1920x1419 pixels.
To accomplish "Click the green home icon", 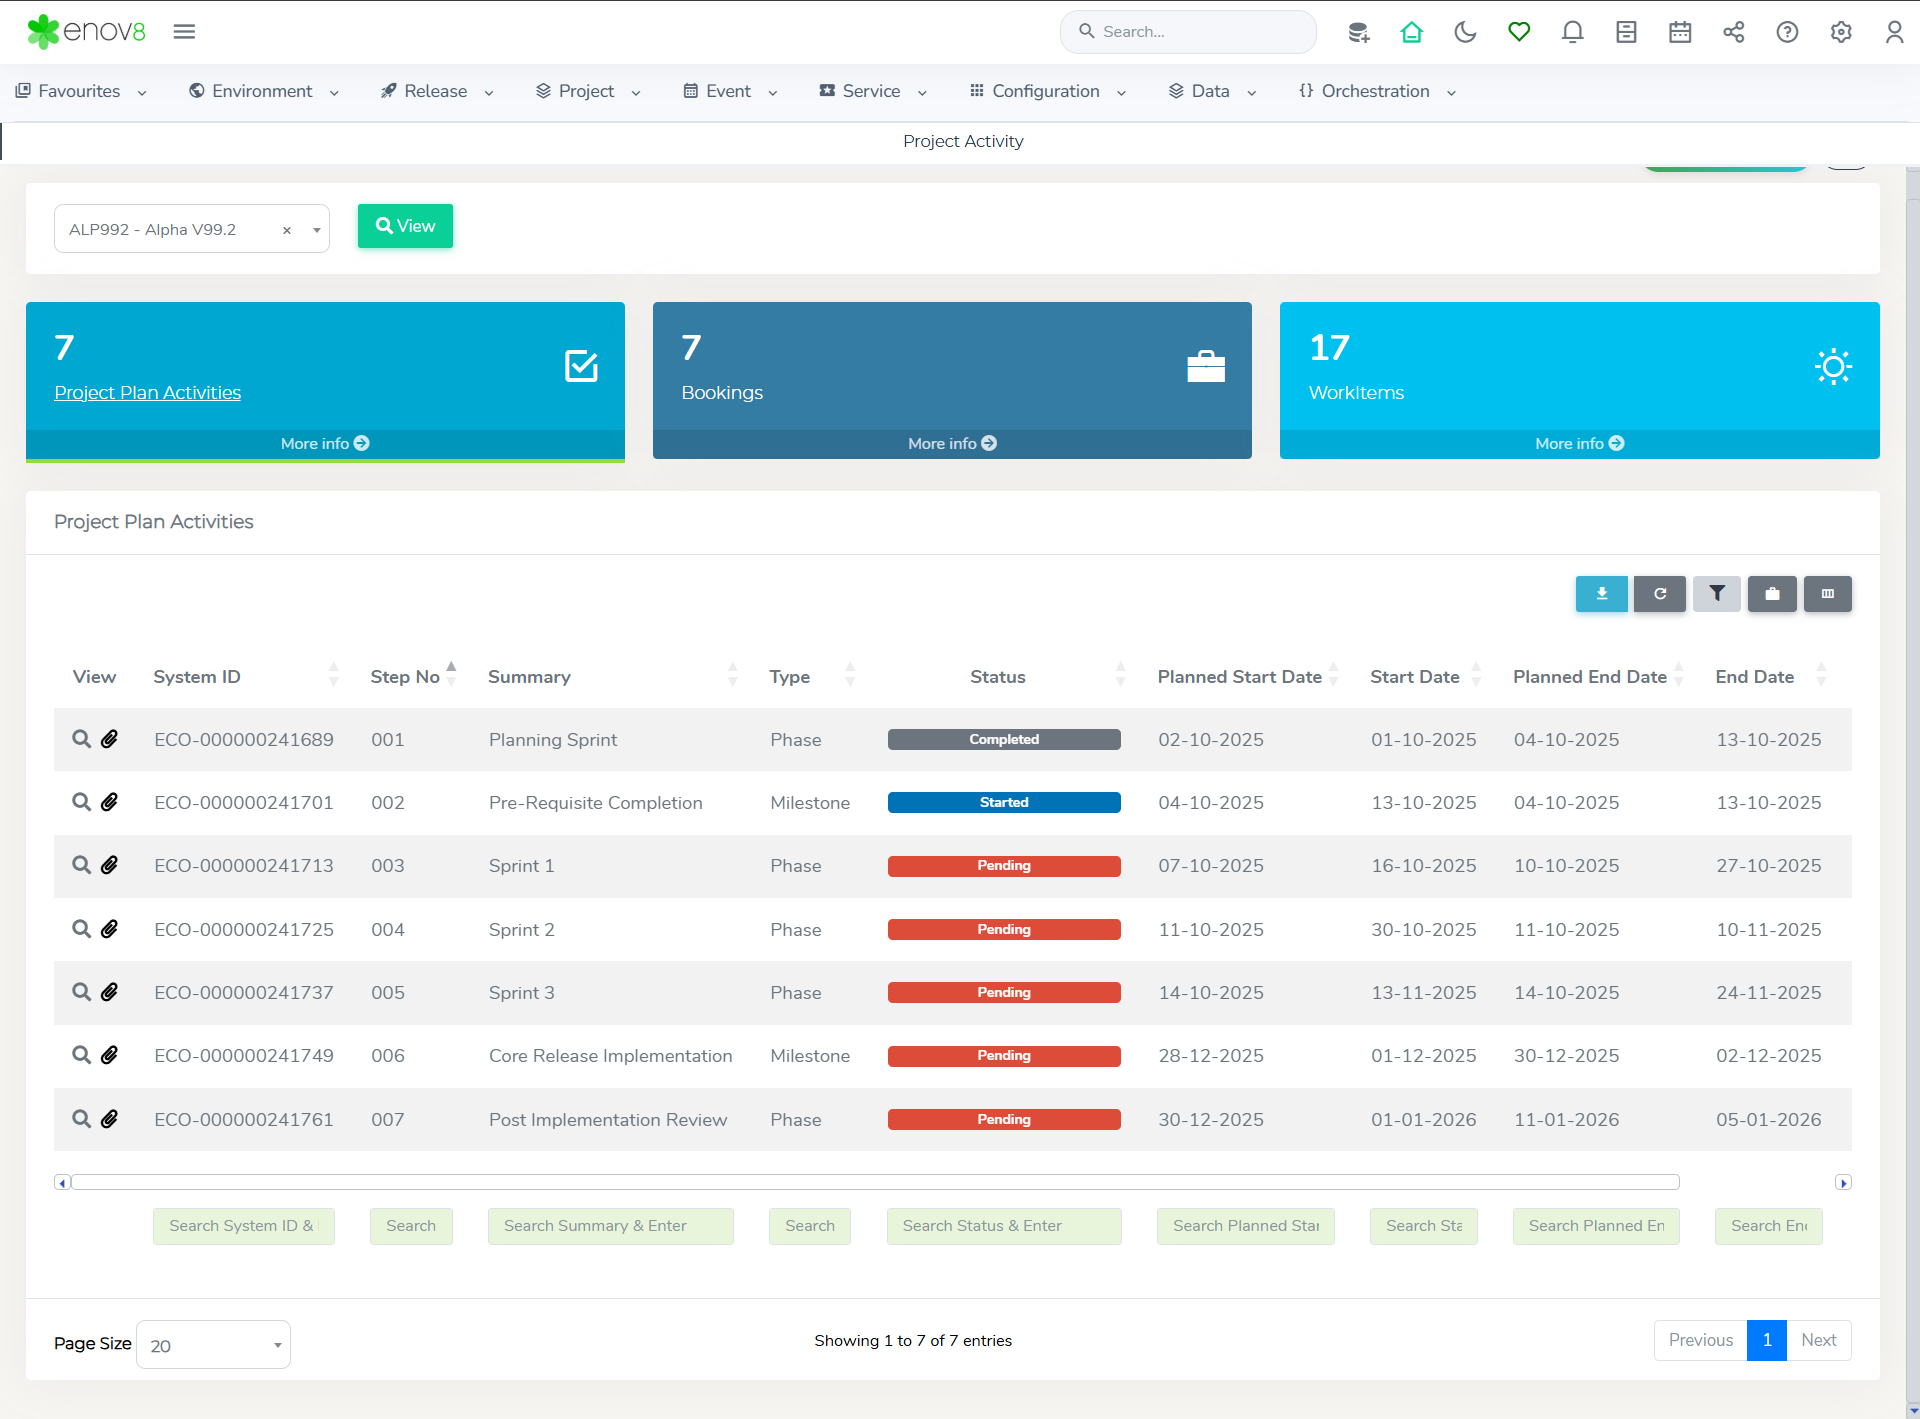I will [x=1411, y=32].
